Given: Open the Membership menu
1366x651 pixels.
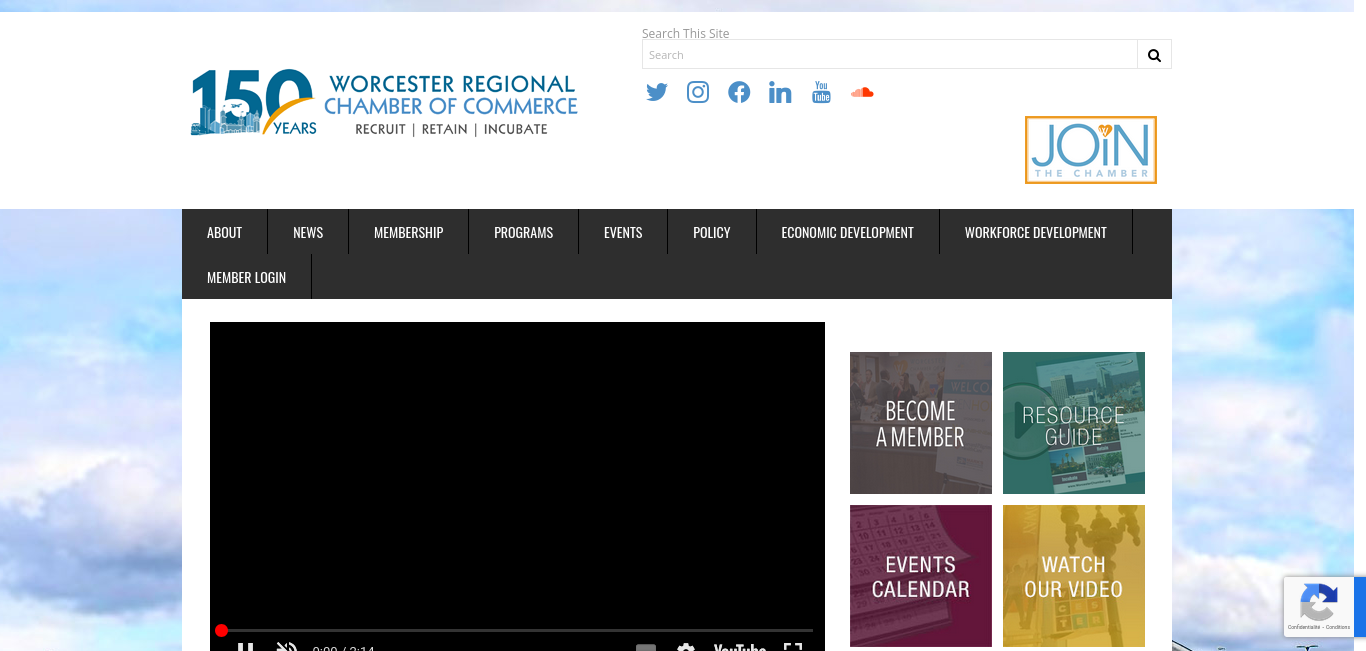Looking at the screenshot, I should point(408,232).
